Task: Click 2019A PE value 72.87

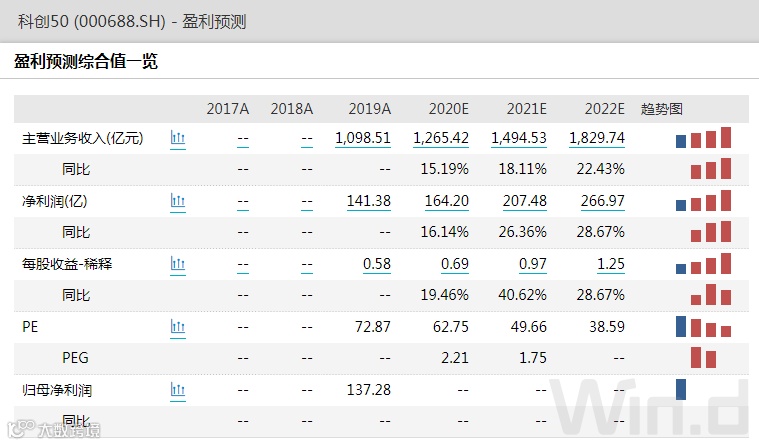Action: 373,327
